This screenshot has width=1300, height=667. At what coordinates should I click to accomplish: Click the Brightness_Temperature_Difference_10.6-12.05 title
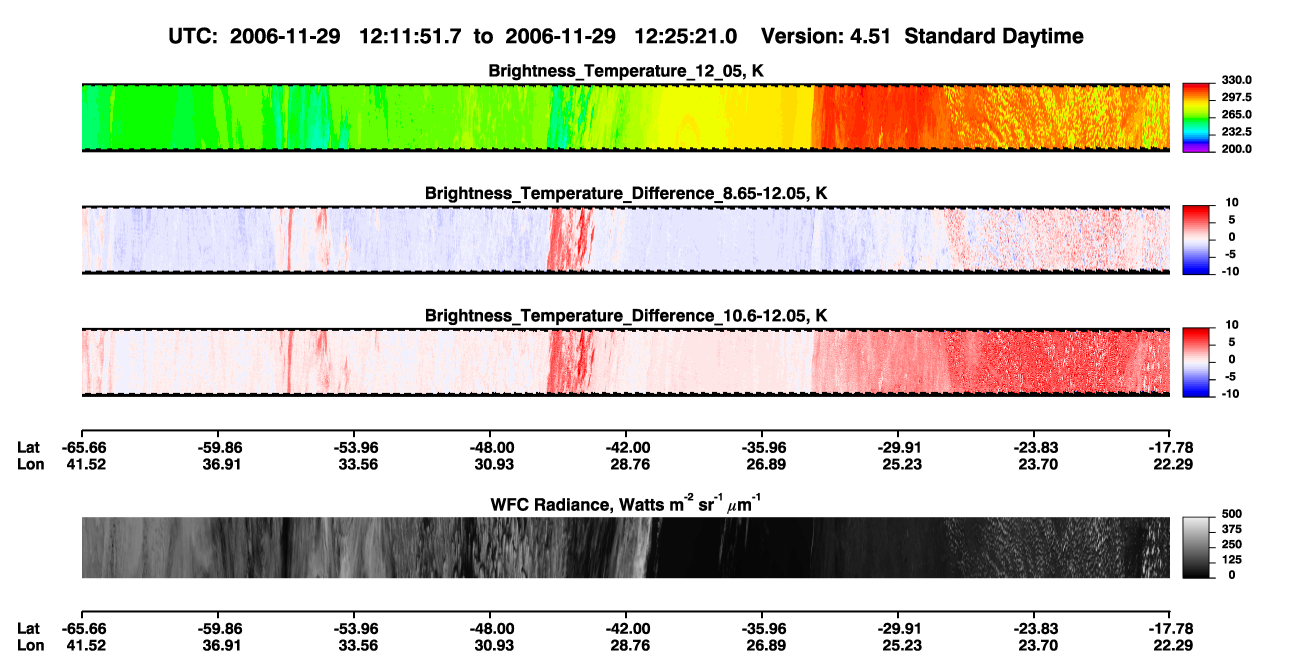click(x=626, y=316)
